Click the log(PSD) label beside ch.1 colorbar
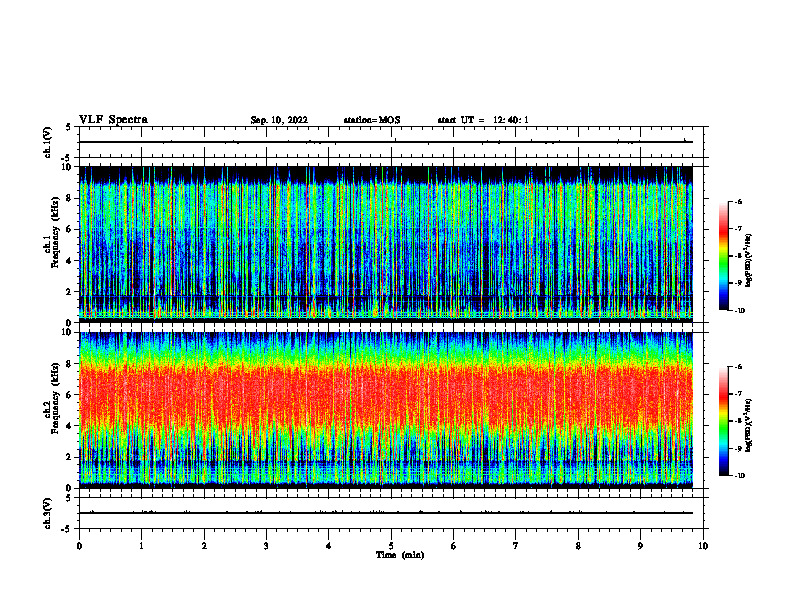This screenshot has width=792, height=612. pos(749,260)
